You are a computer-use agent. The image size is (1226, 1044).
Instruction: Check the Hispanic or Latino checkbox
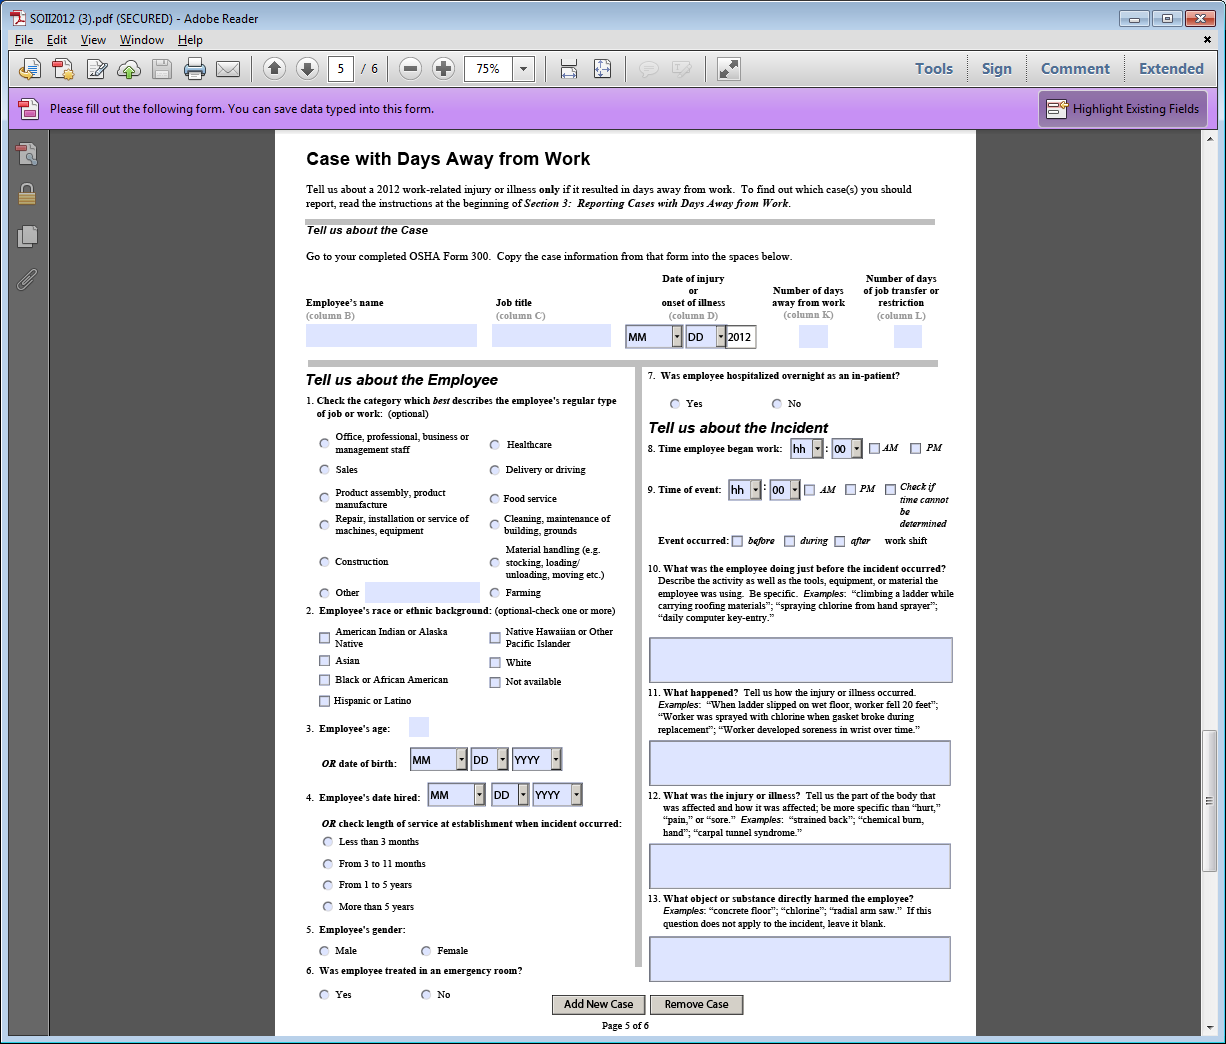tap(324, 701)
